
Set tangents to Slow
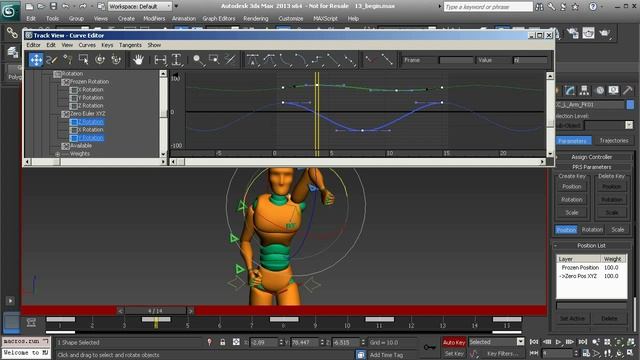coord(301,60)
